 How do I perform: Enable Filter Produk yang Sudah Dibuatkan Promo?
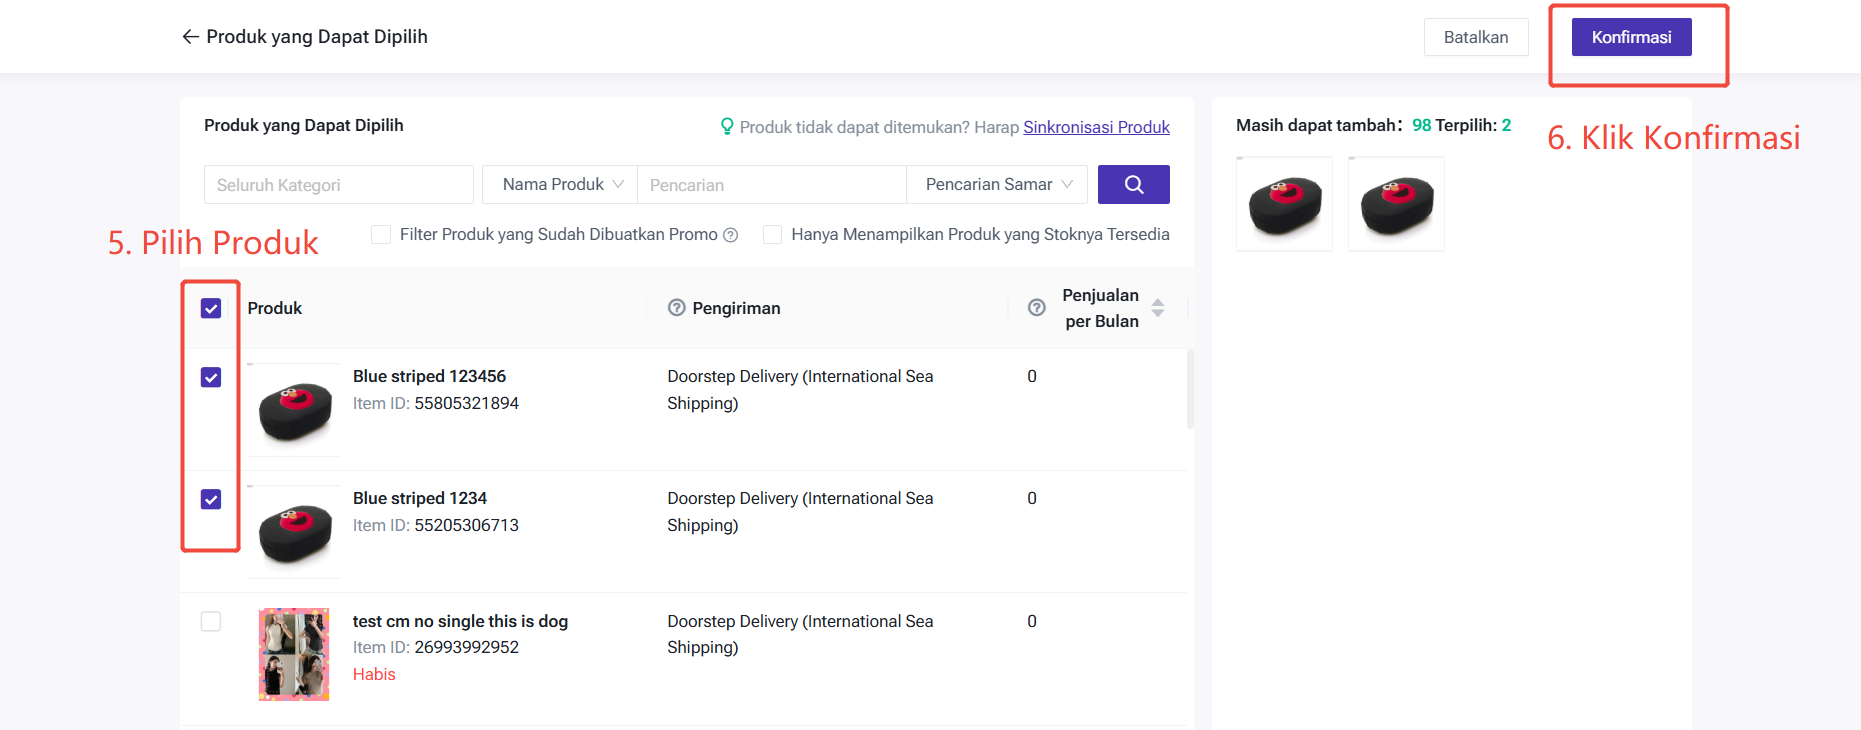381,235
